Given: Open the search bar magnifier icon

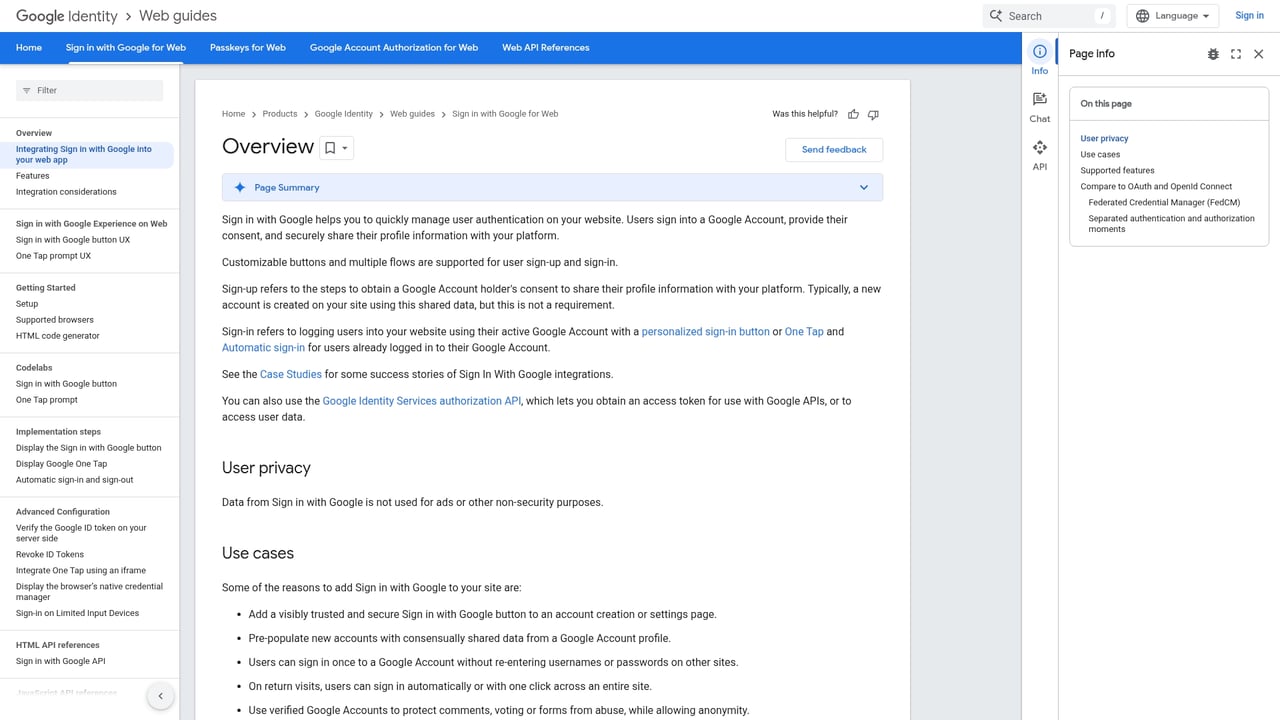Looking at the screenshot, I should pyautogui.click(x=995, y=15).
